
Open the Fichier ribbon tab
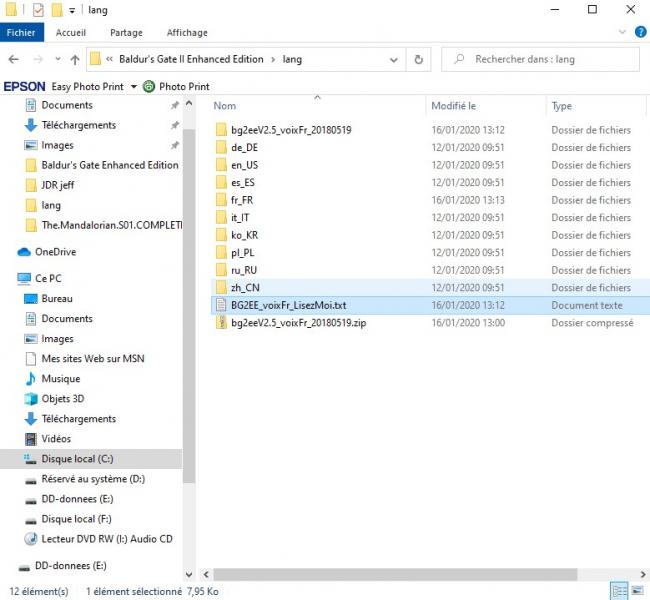[22, 33]
